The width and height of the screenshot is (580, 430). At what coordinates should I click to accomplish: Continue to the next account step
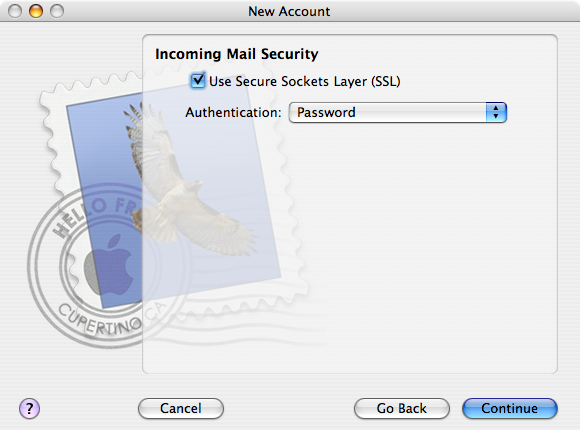click(510, 409)
